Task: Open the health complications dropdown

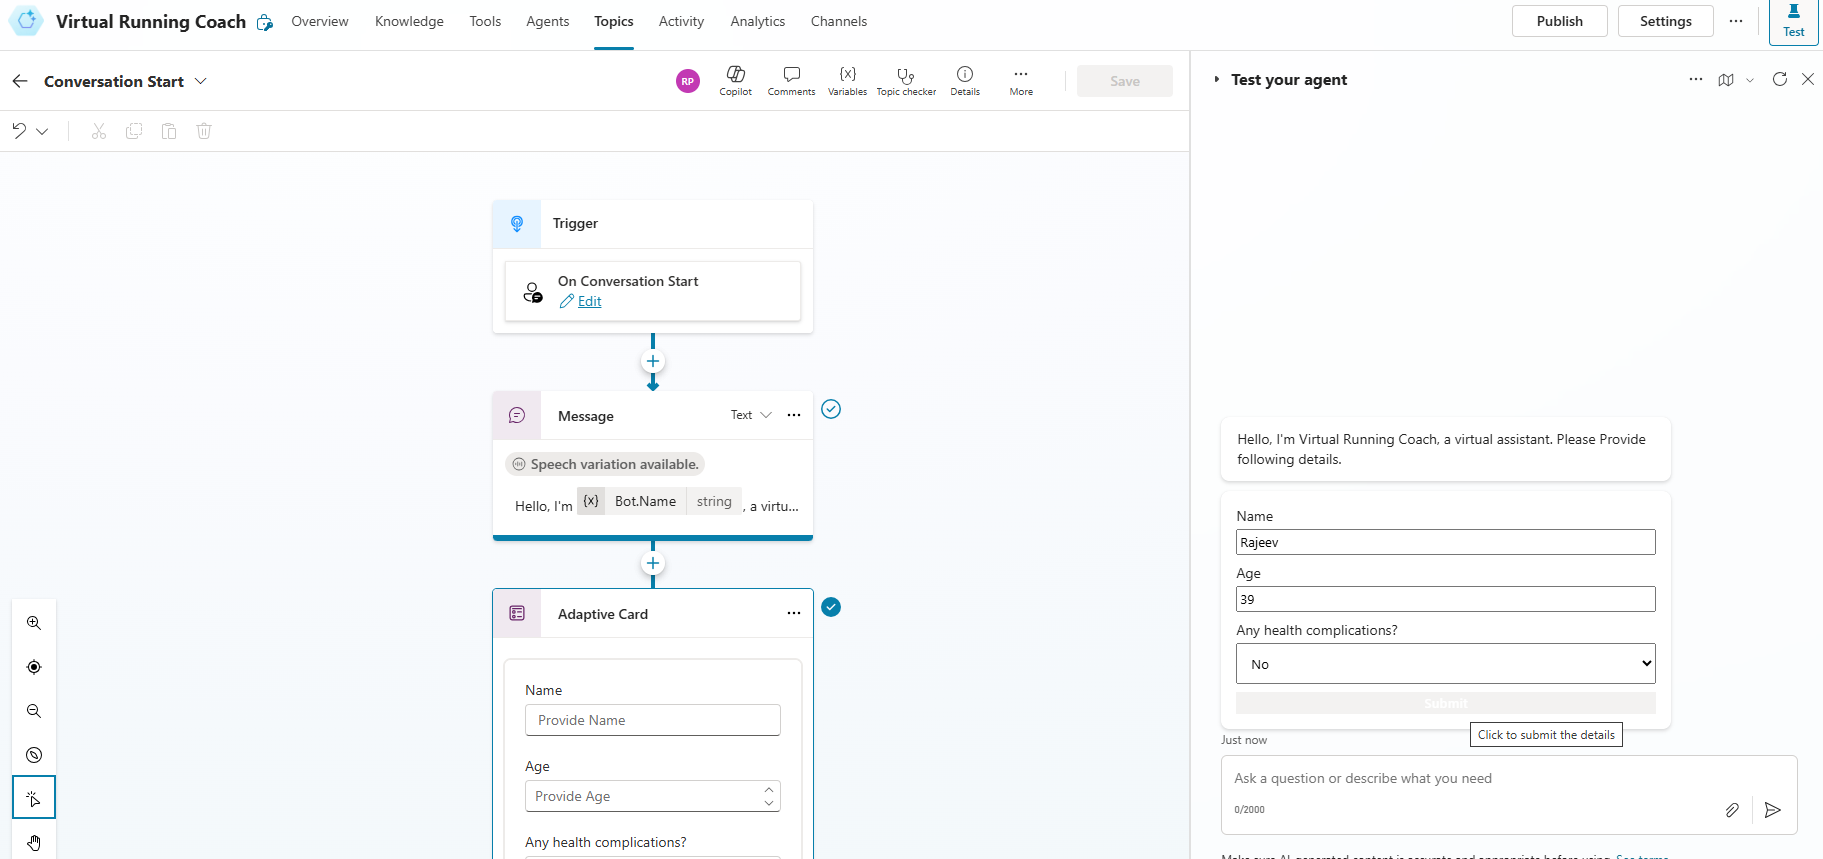Action: coord(1445,664)
